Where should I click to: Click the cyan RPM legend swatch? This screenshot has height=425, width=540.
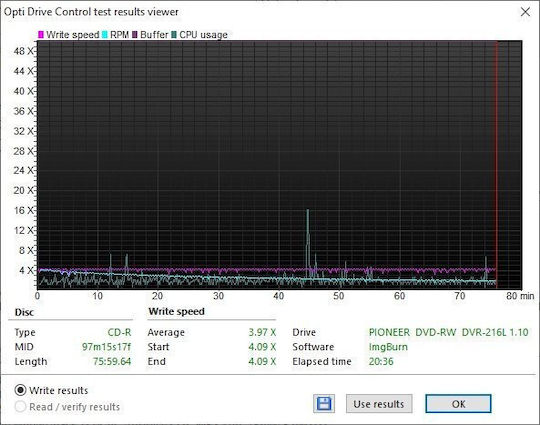coord(105,35)
